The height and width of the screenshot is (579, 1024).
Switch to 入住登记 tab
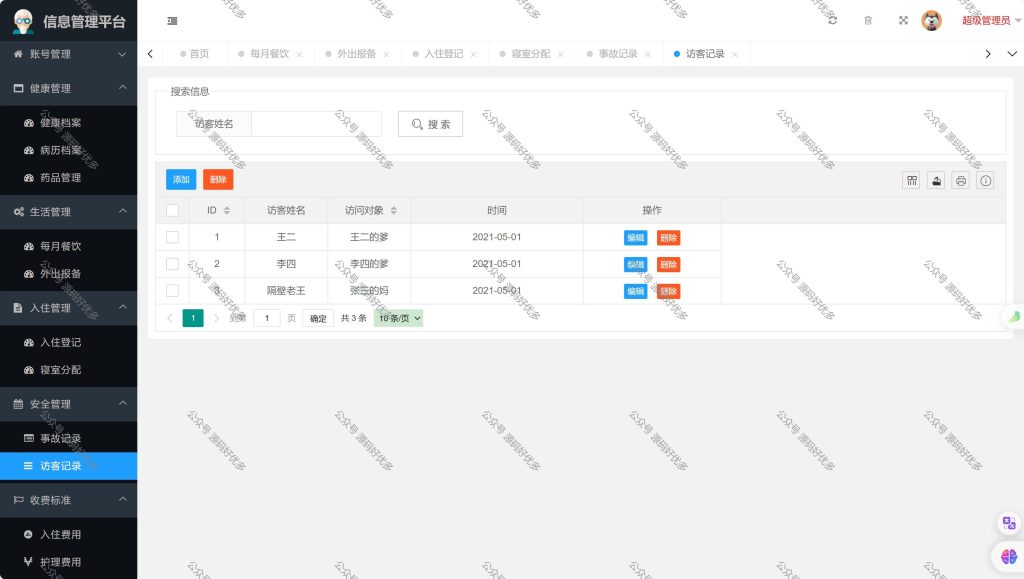[x=443, y=54]
